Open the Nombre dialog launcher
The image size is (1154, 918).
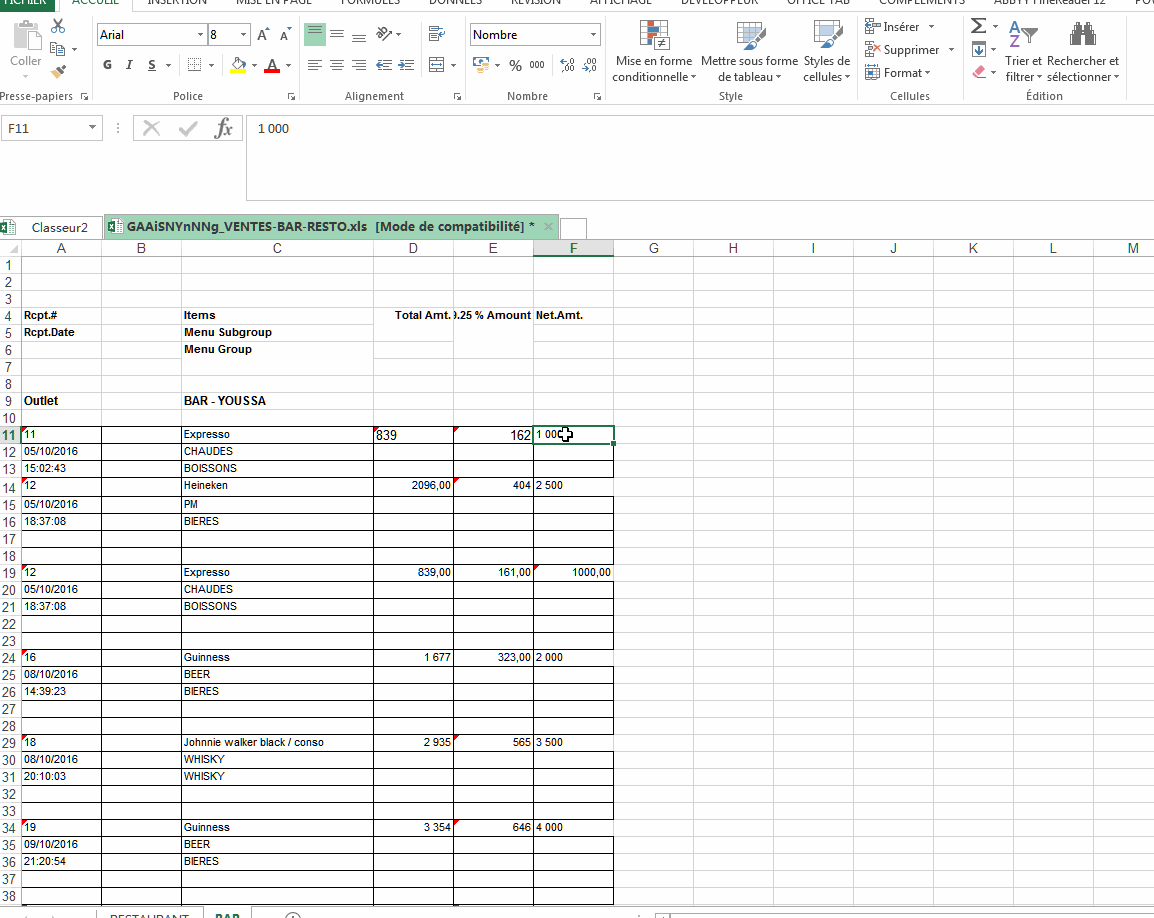[x=597, y=96]
